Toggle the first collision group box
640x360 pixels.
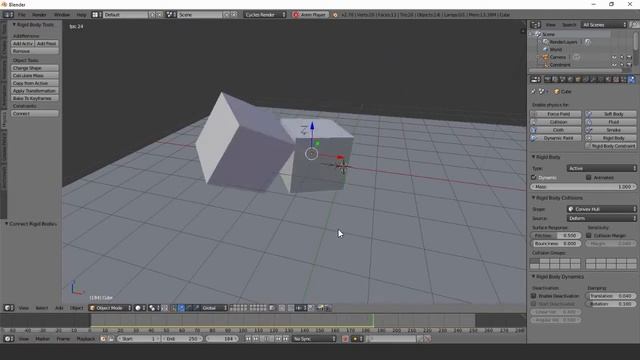tap(534, 261)
